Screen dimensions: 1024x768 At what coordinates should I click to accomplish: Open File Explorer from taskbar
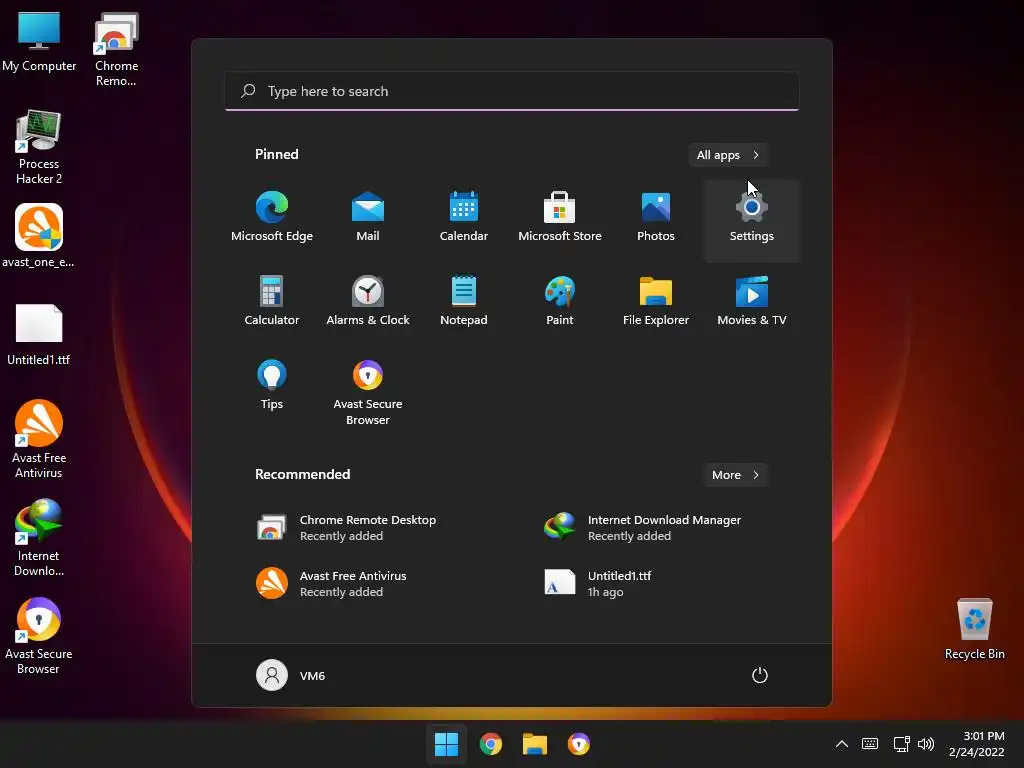(534, 744)
